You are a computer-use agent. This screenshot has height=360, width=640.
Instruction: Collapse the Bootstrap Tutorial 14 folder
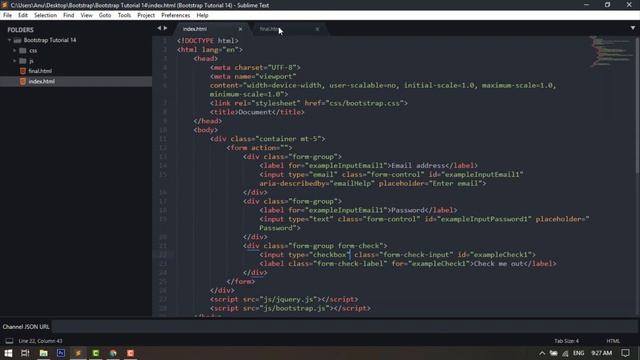coord(9,40)
